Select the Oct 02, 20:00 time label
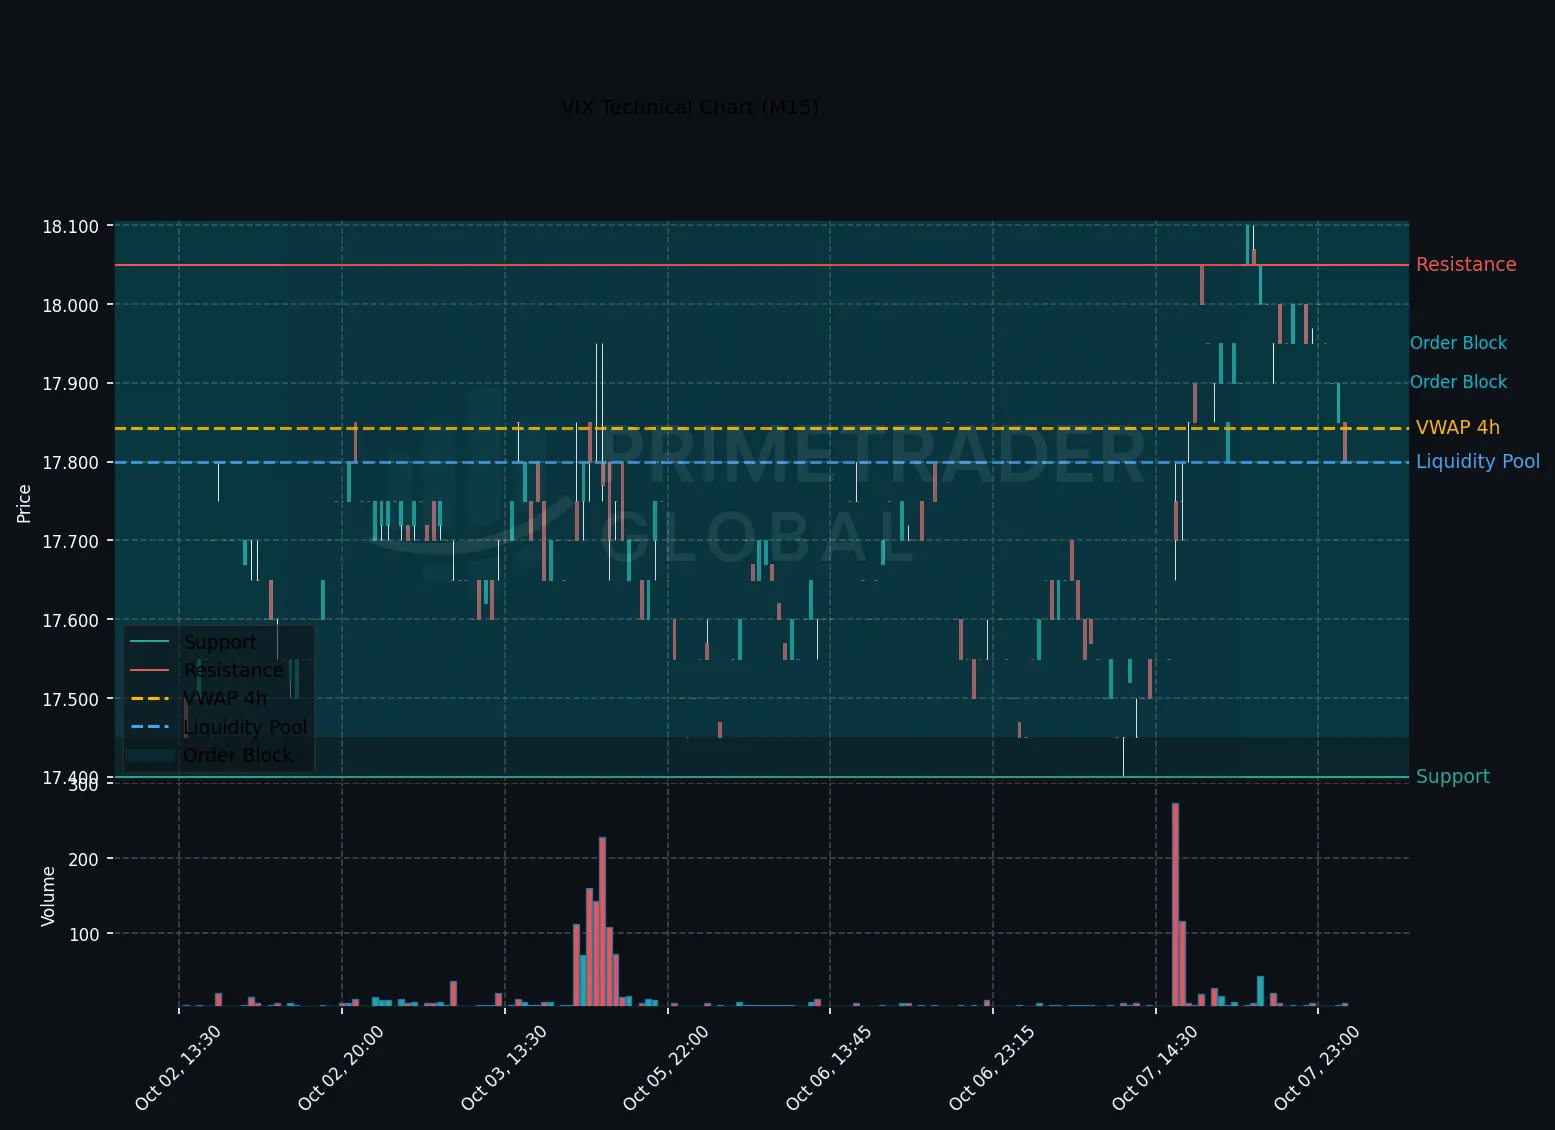1555x1130 pixels. 341,1067
